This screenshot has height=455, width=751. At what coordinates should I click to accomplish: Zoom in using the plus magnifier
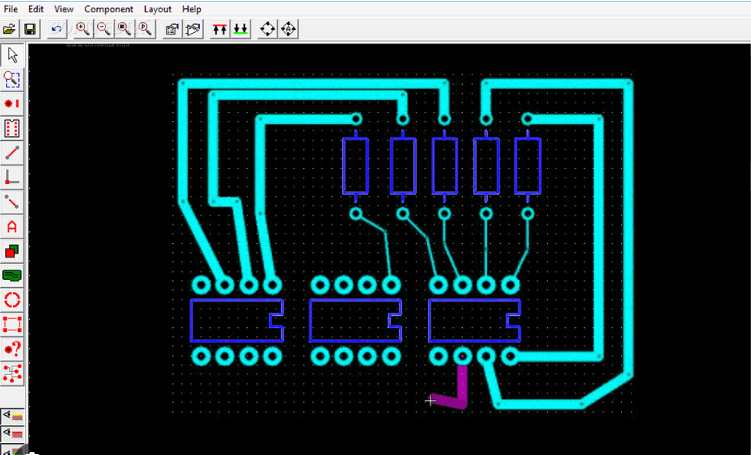[83, 29]
